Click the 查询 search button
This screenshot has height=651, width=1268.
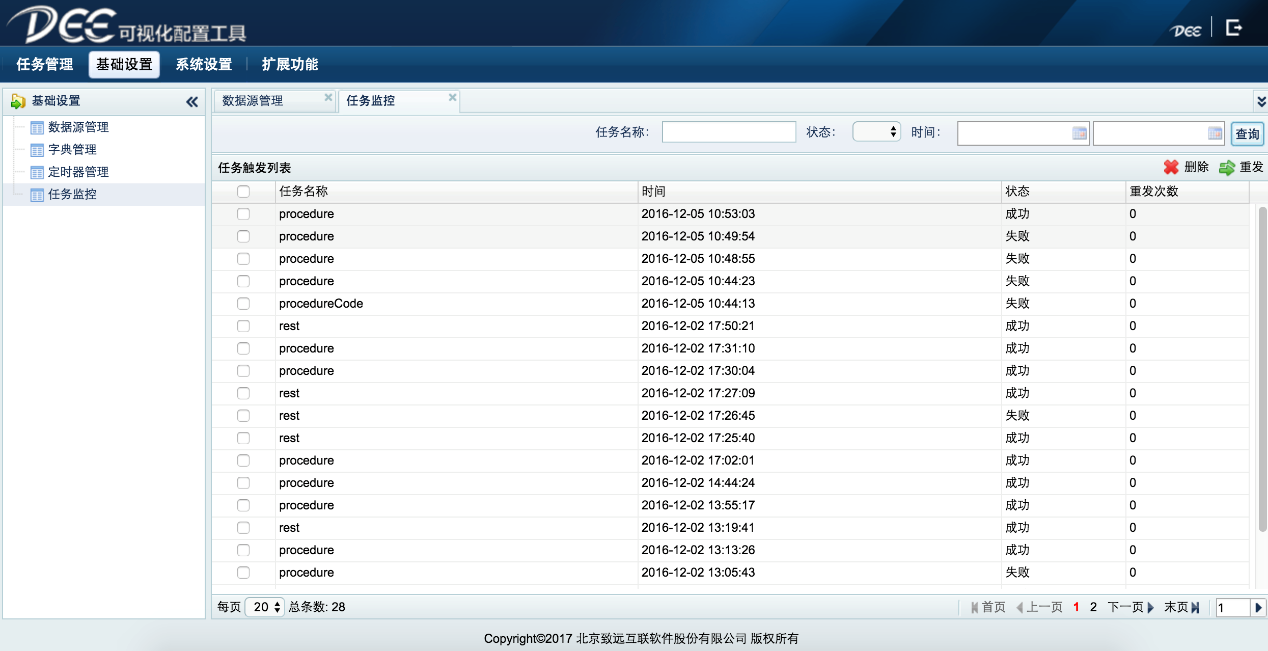pyautogui.click(x=1247, y=134)
